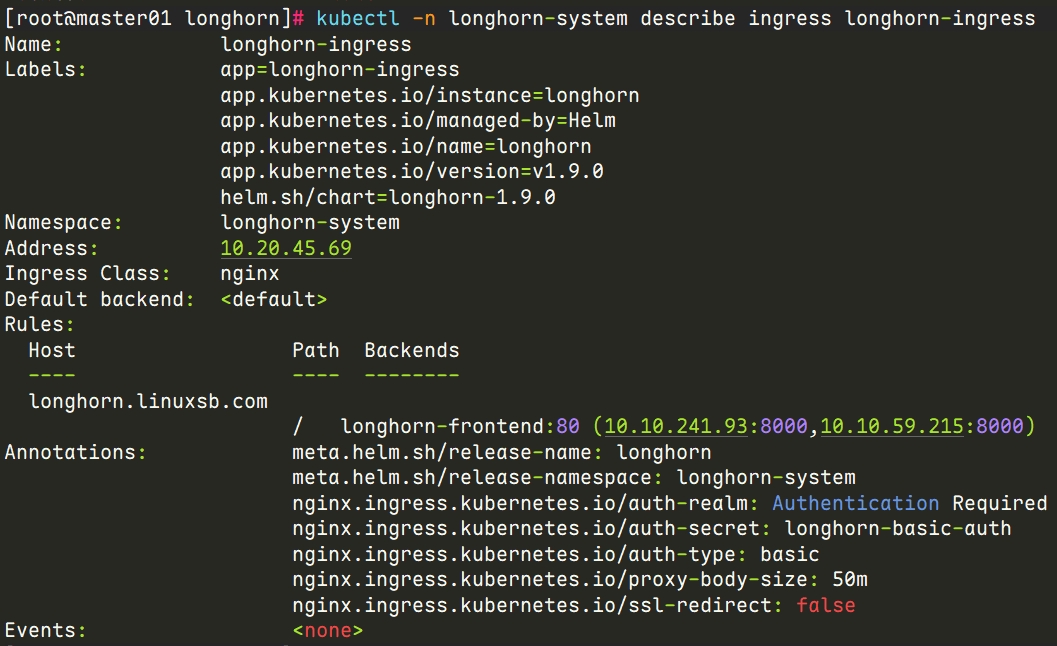
Task: Click the nginx Ingress Class value
Action: click(x=250, y=273)
